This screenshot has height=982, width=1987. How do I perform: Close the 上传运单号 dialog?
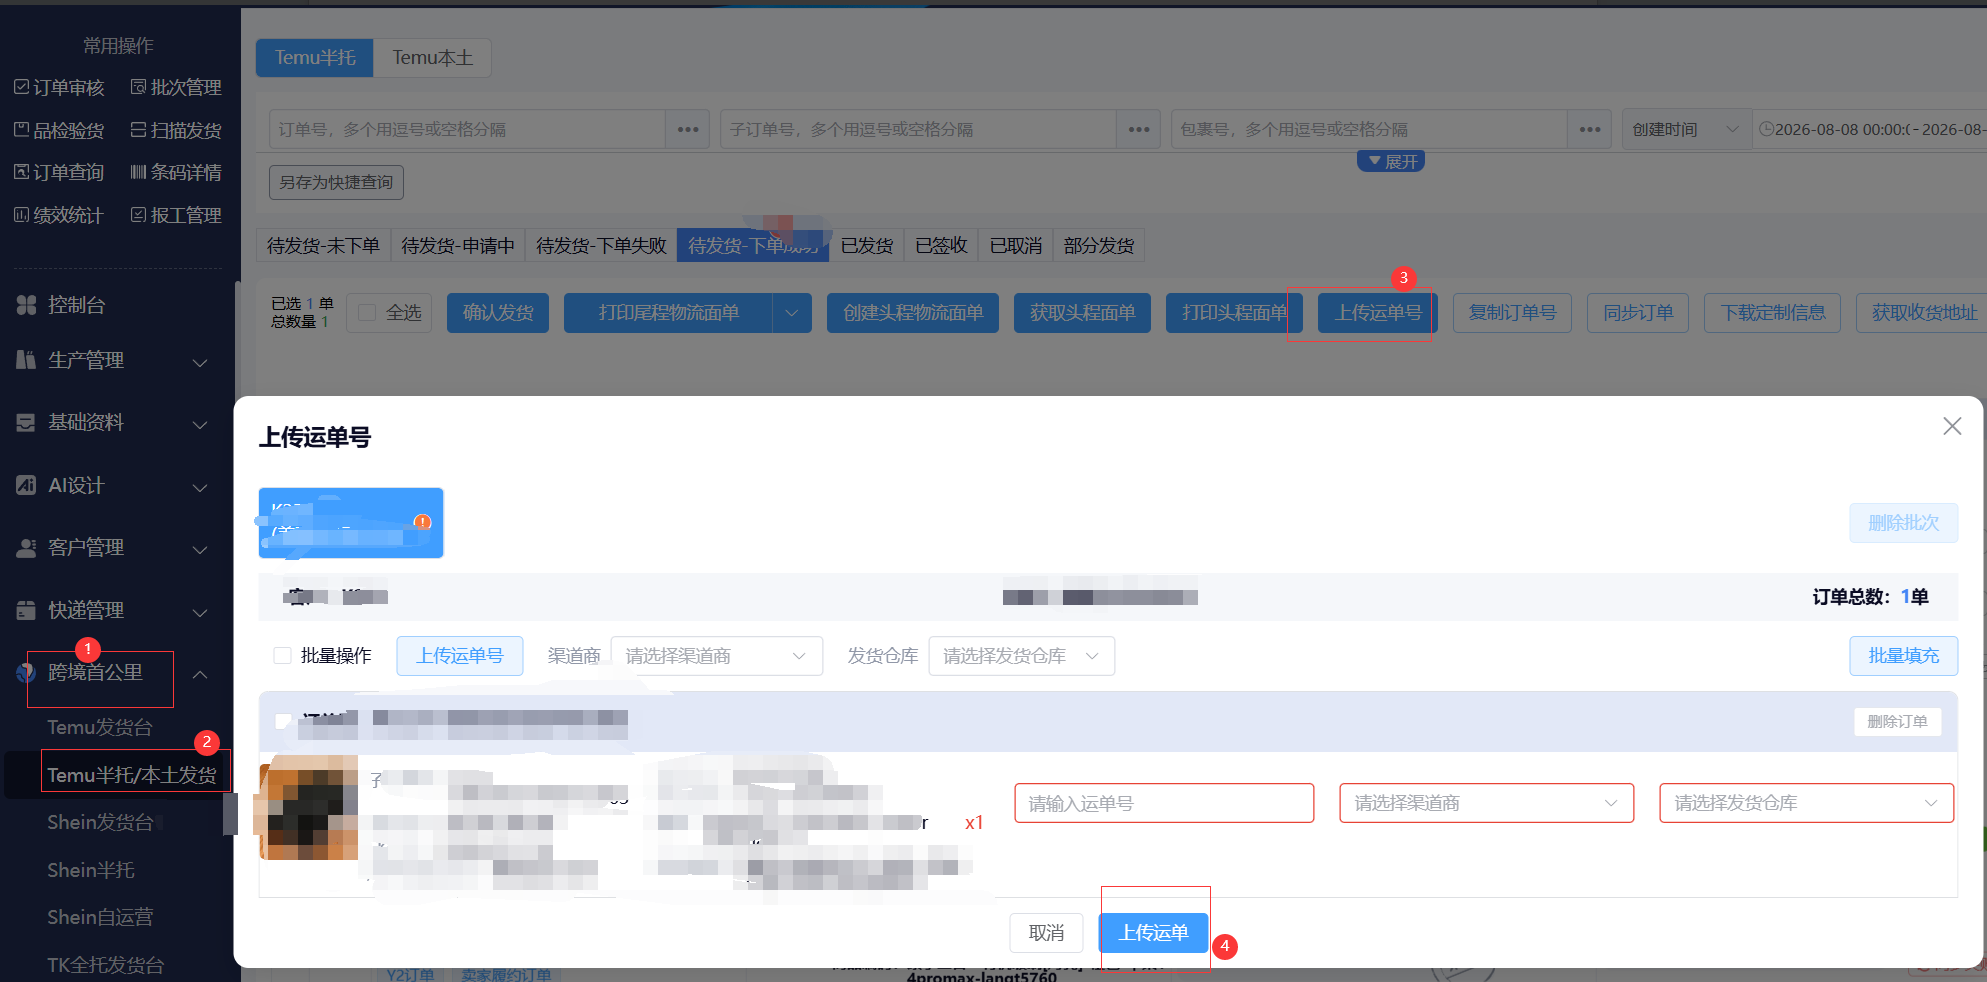coord(1952,426)
